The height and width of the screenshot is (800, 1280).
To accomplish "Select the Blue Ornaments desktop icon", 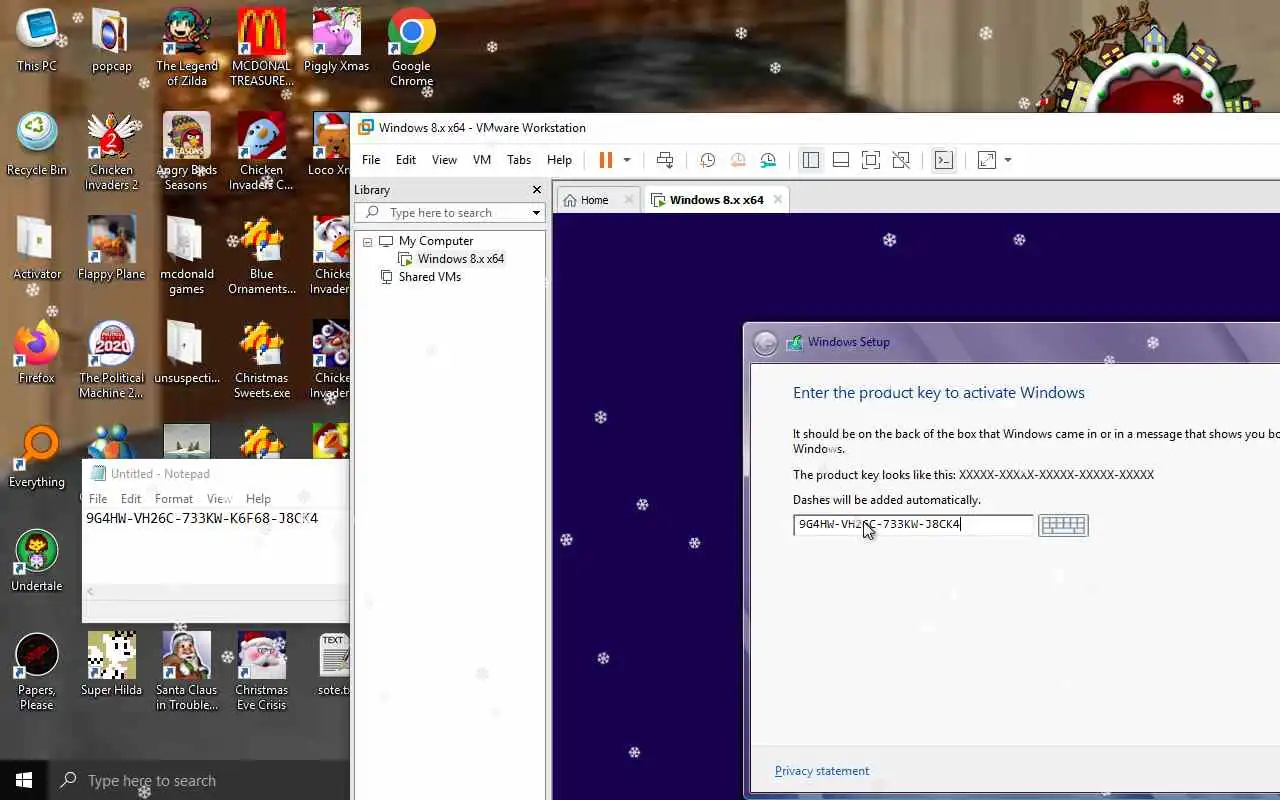I will (261, 256).
